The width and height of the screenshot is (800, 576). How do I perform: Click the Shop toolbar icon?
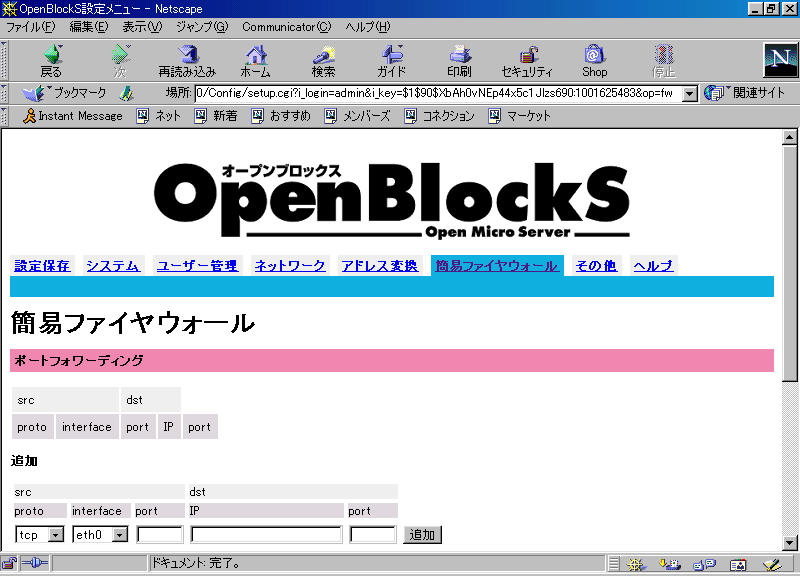pos(595,61)
